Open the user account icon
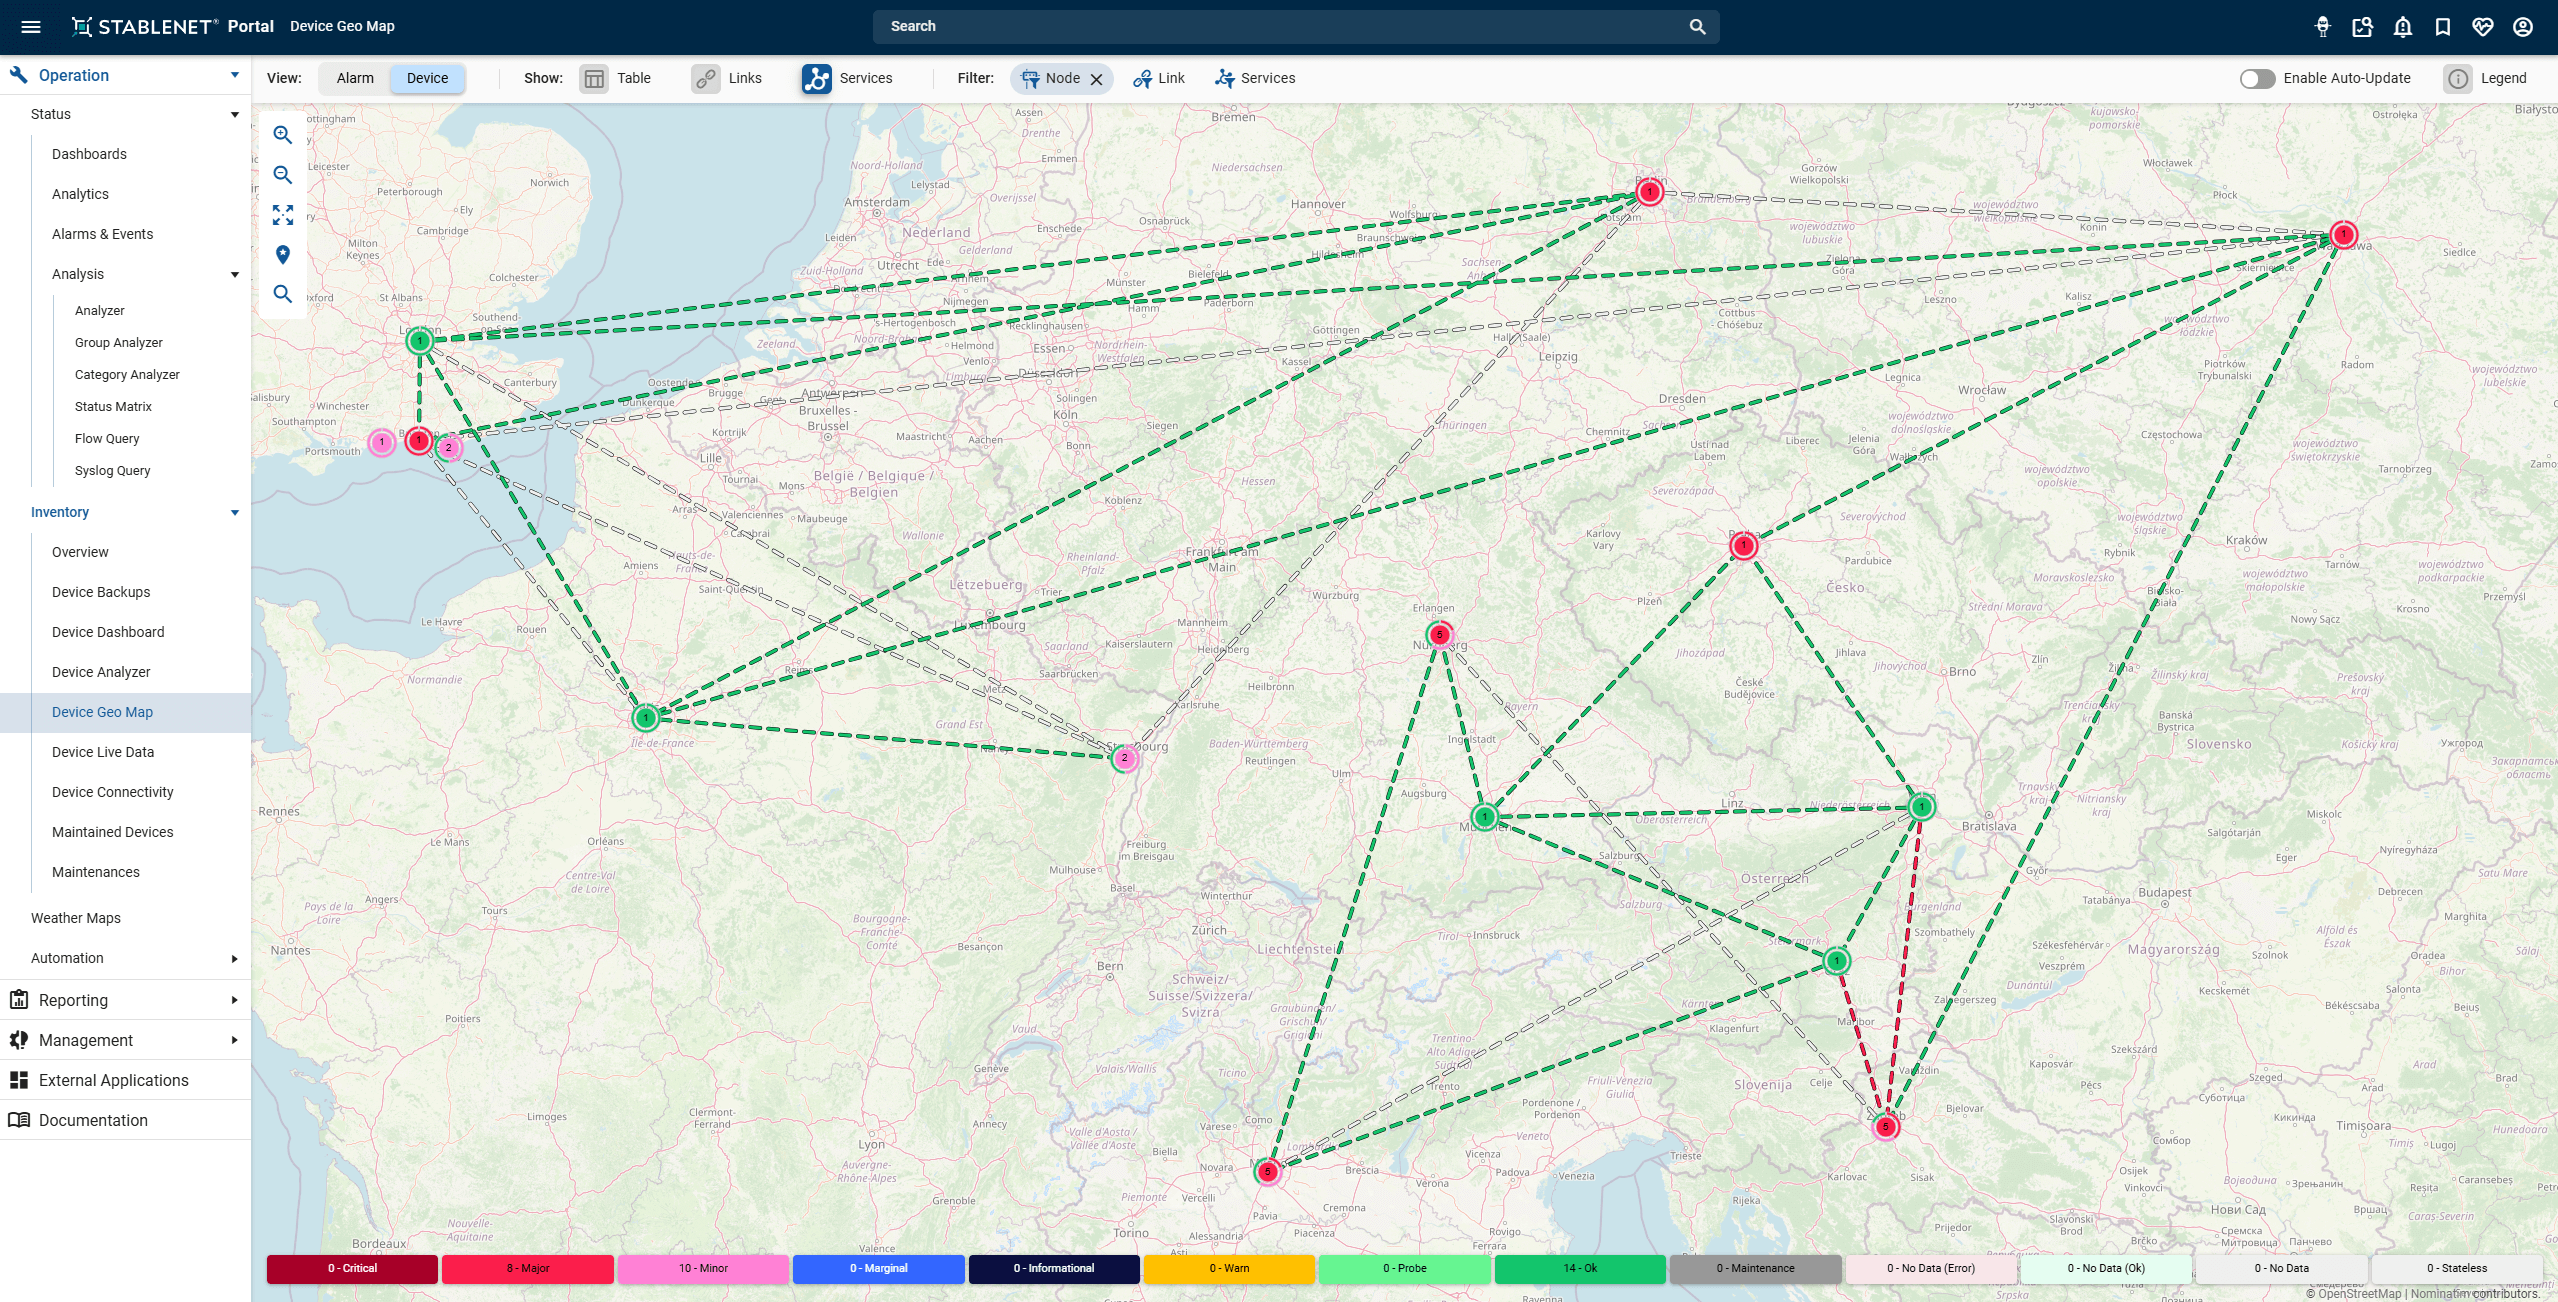The image size is (2558, 1302). point(2523,27)
